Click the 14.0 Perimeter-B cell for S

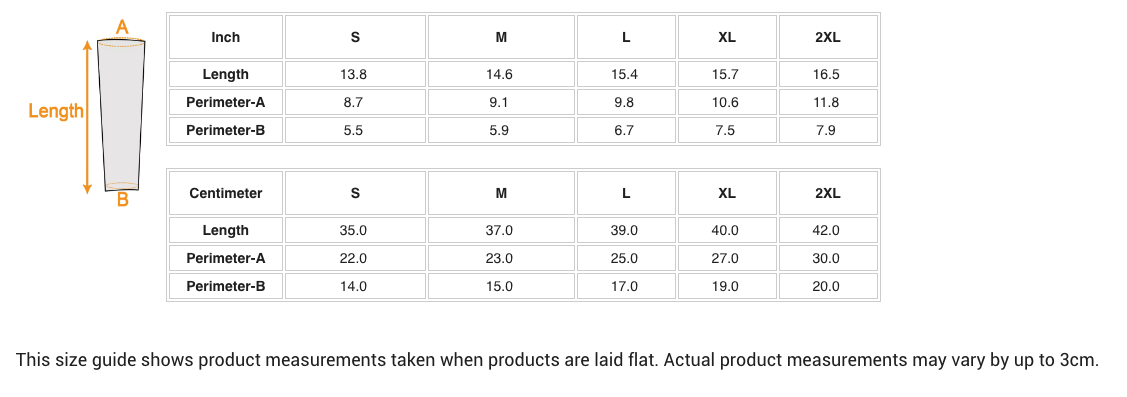tap(355, 286)
